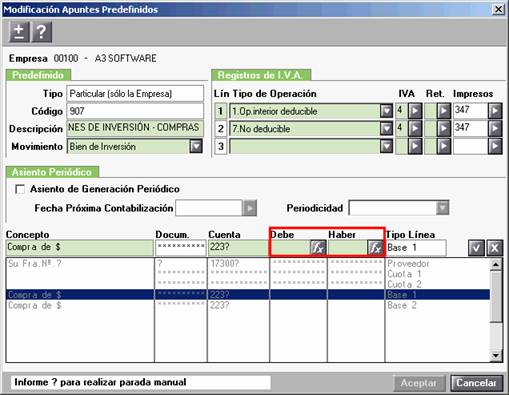
Task: Click the Impresos field 347 on line 1
Action: (x=470, y=111)
